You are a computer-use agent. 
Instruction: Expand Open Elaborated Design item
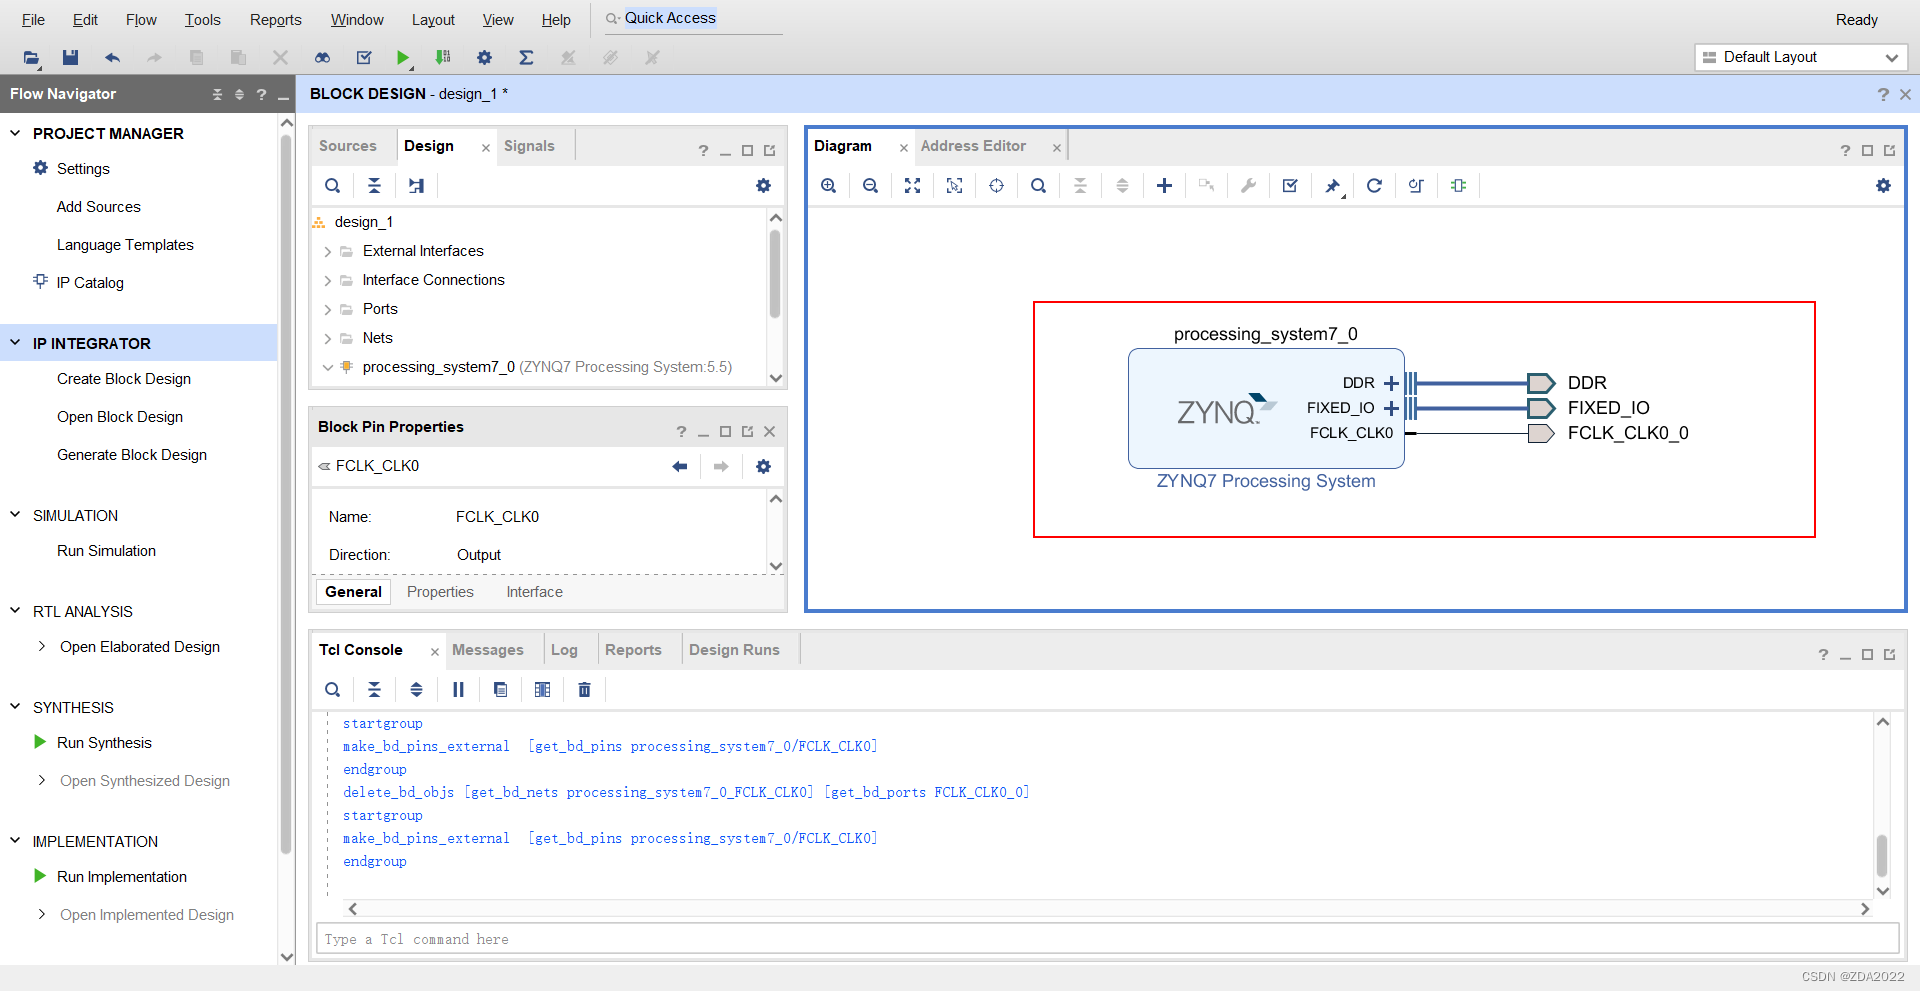pyautogui.click(x=41, y=647)
